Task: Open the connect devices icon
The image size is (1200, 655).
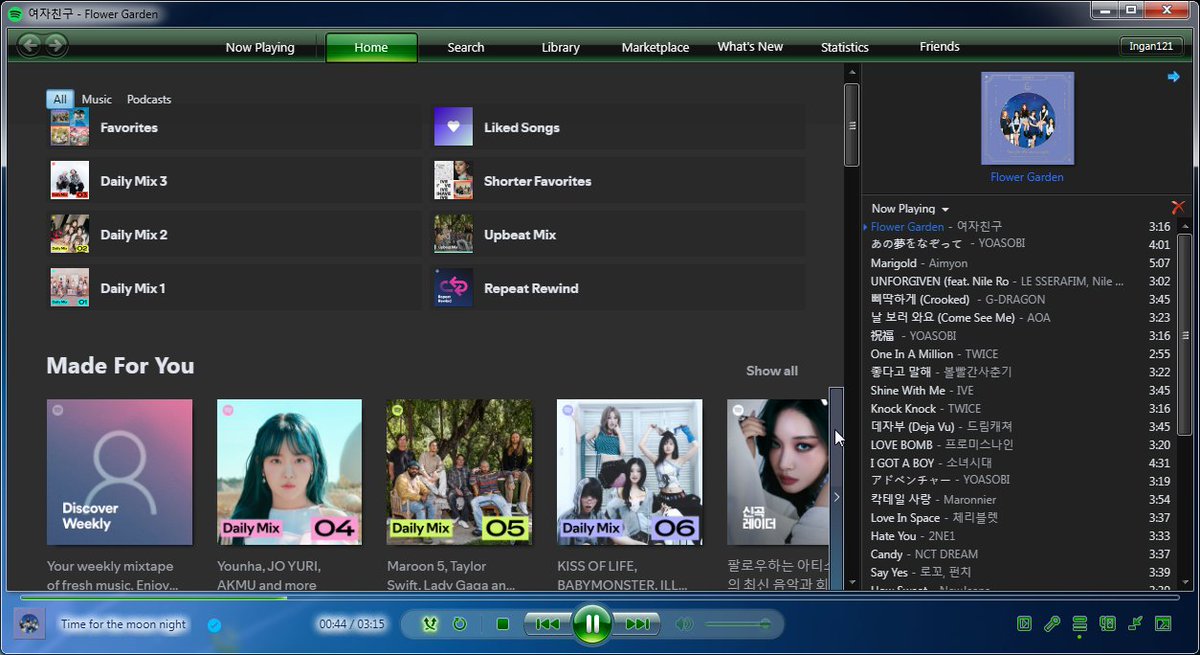Action: (1107, 624)
